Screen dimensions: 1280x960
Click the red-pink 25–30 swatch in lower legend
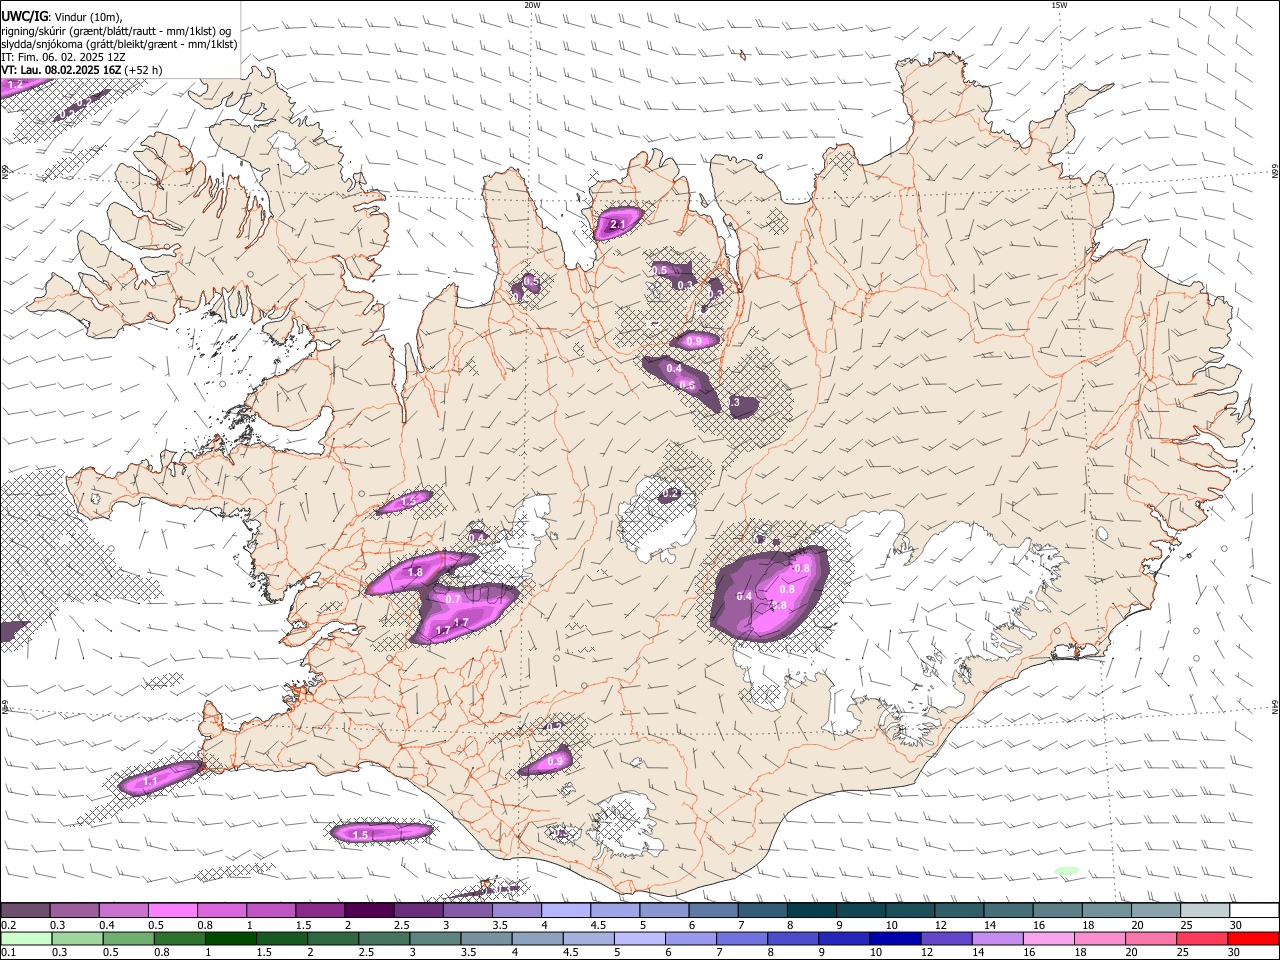pos(1202,938)
